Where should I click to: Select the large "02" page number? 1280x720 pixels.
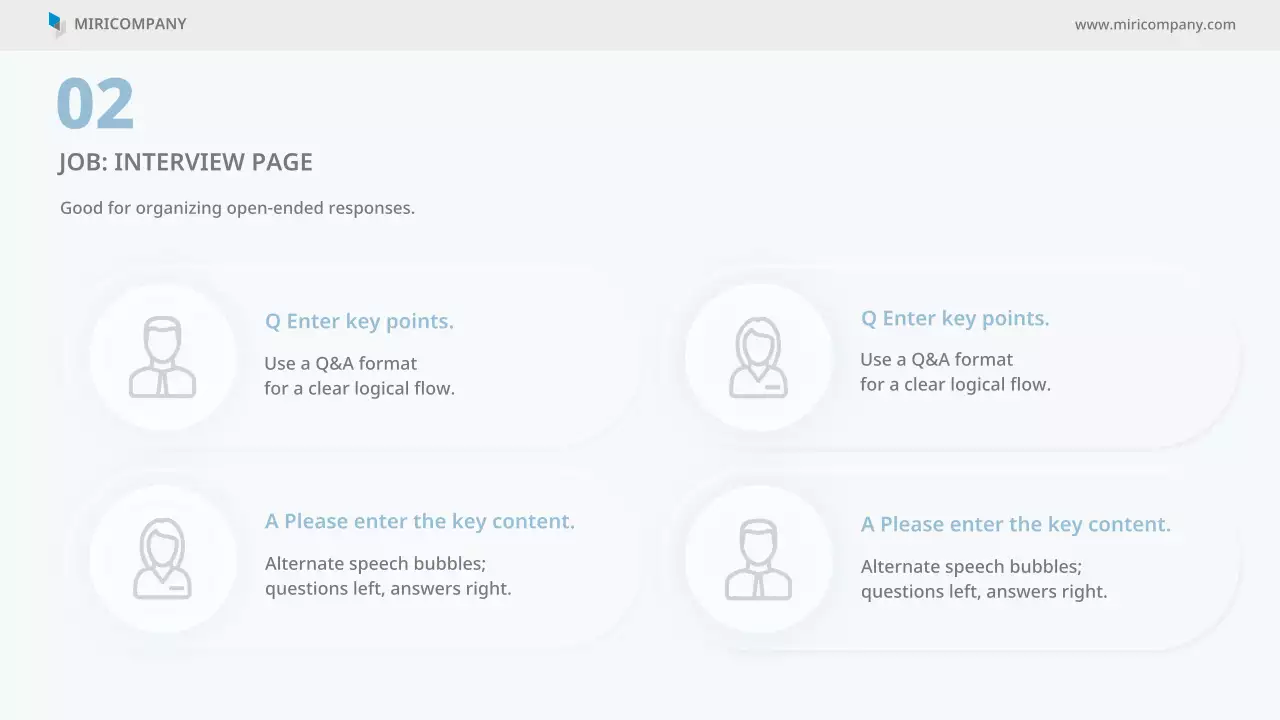95,104
